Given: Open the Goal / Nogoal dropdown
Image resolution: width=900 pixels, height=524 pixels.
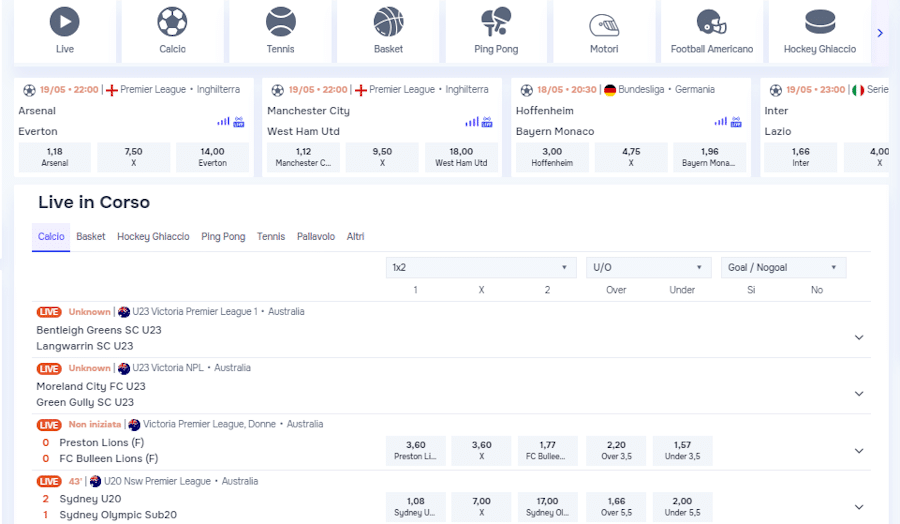Looking at the screenshot, I should coord(783,268).
